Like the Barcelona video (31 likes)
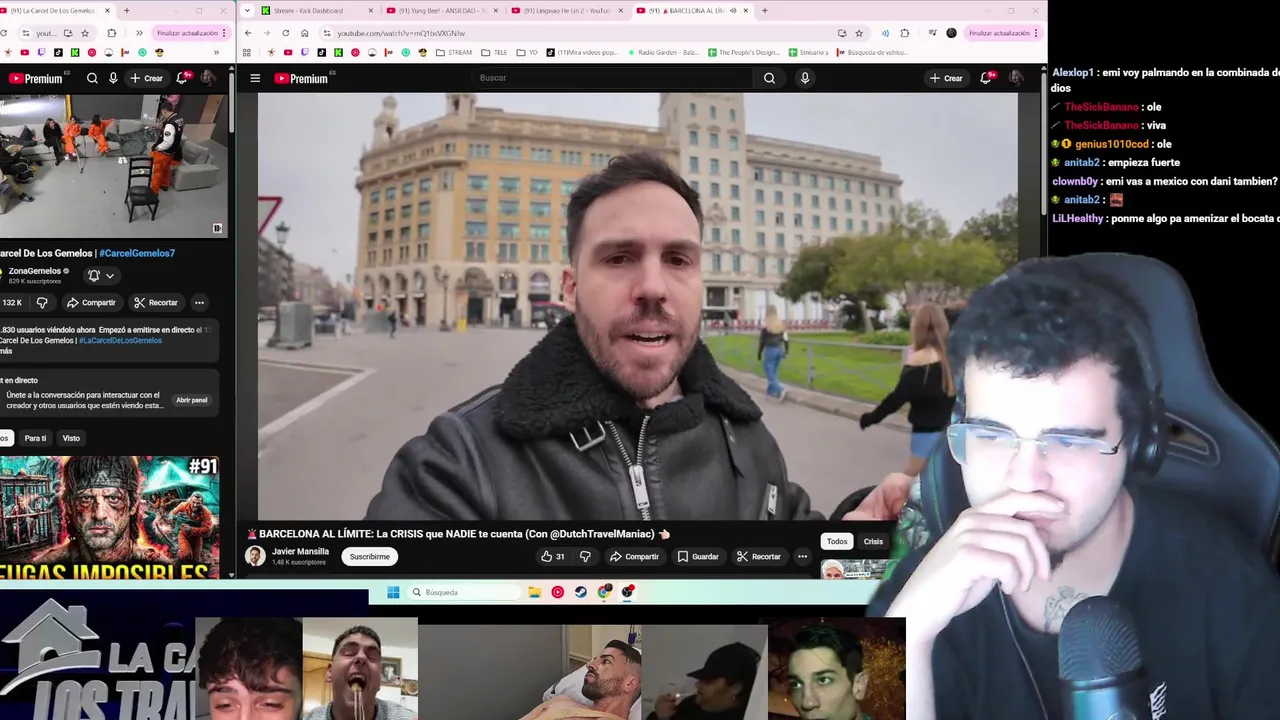This screenshot has width=1280, height=720. tap(553, 556)
